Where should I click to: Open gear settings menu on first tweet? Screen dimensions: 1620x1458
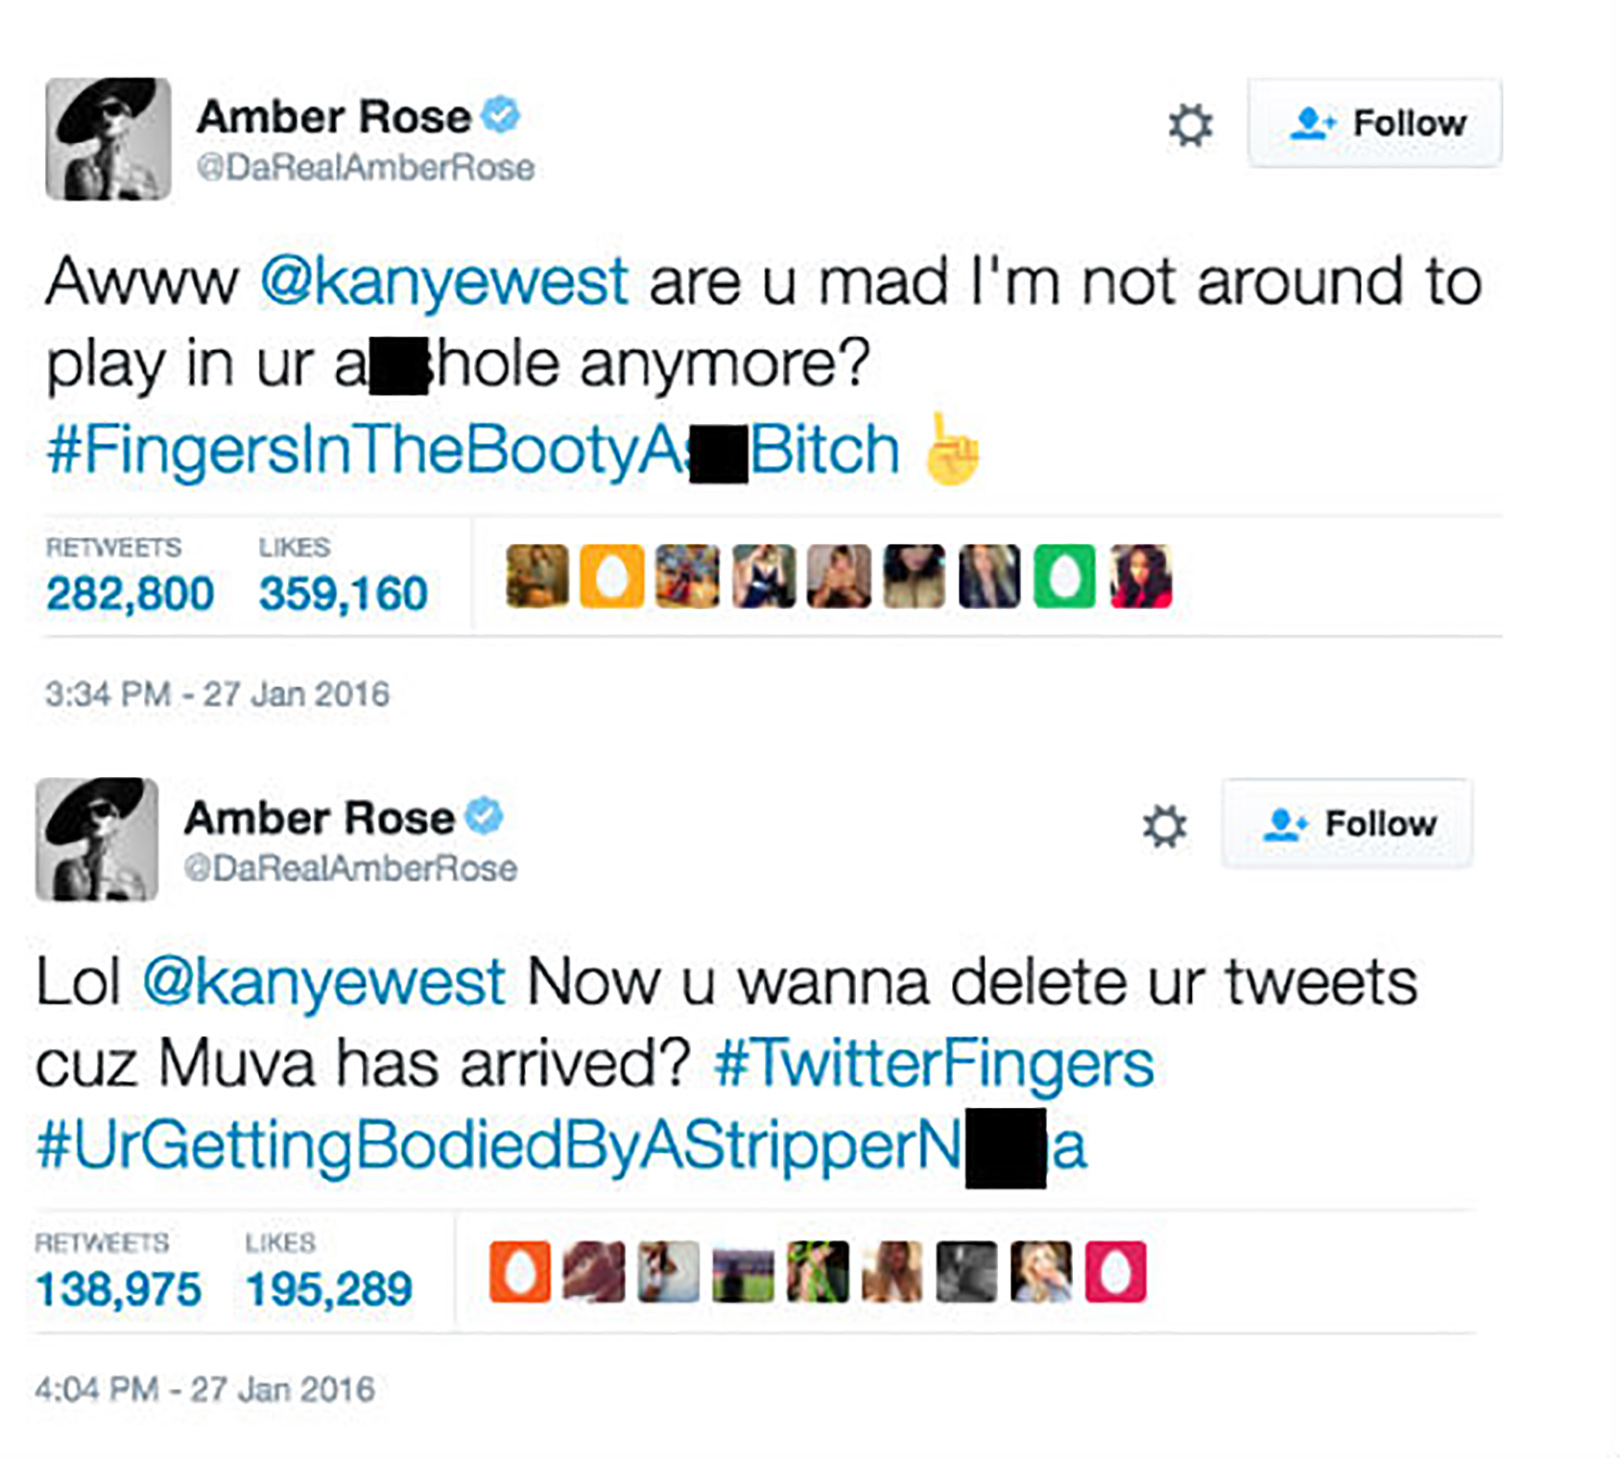pos(1190,125)
